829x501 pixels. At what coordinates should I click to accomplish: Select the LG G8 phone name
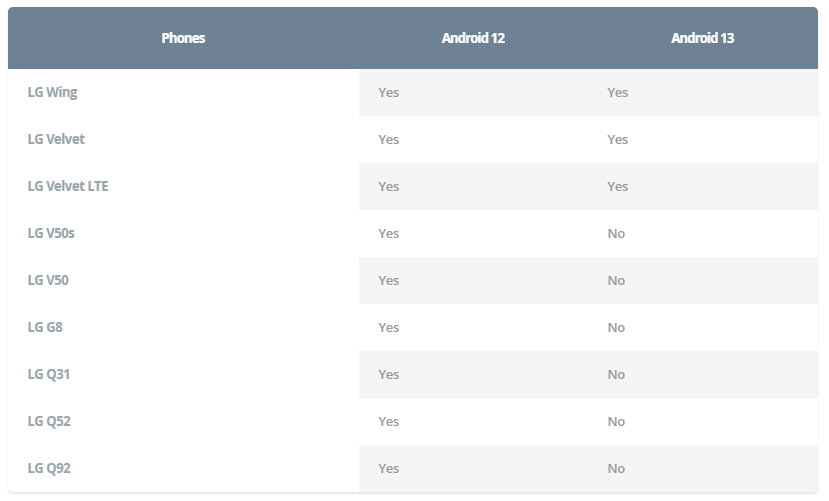(x=45, y=327)
